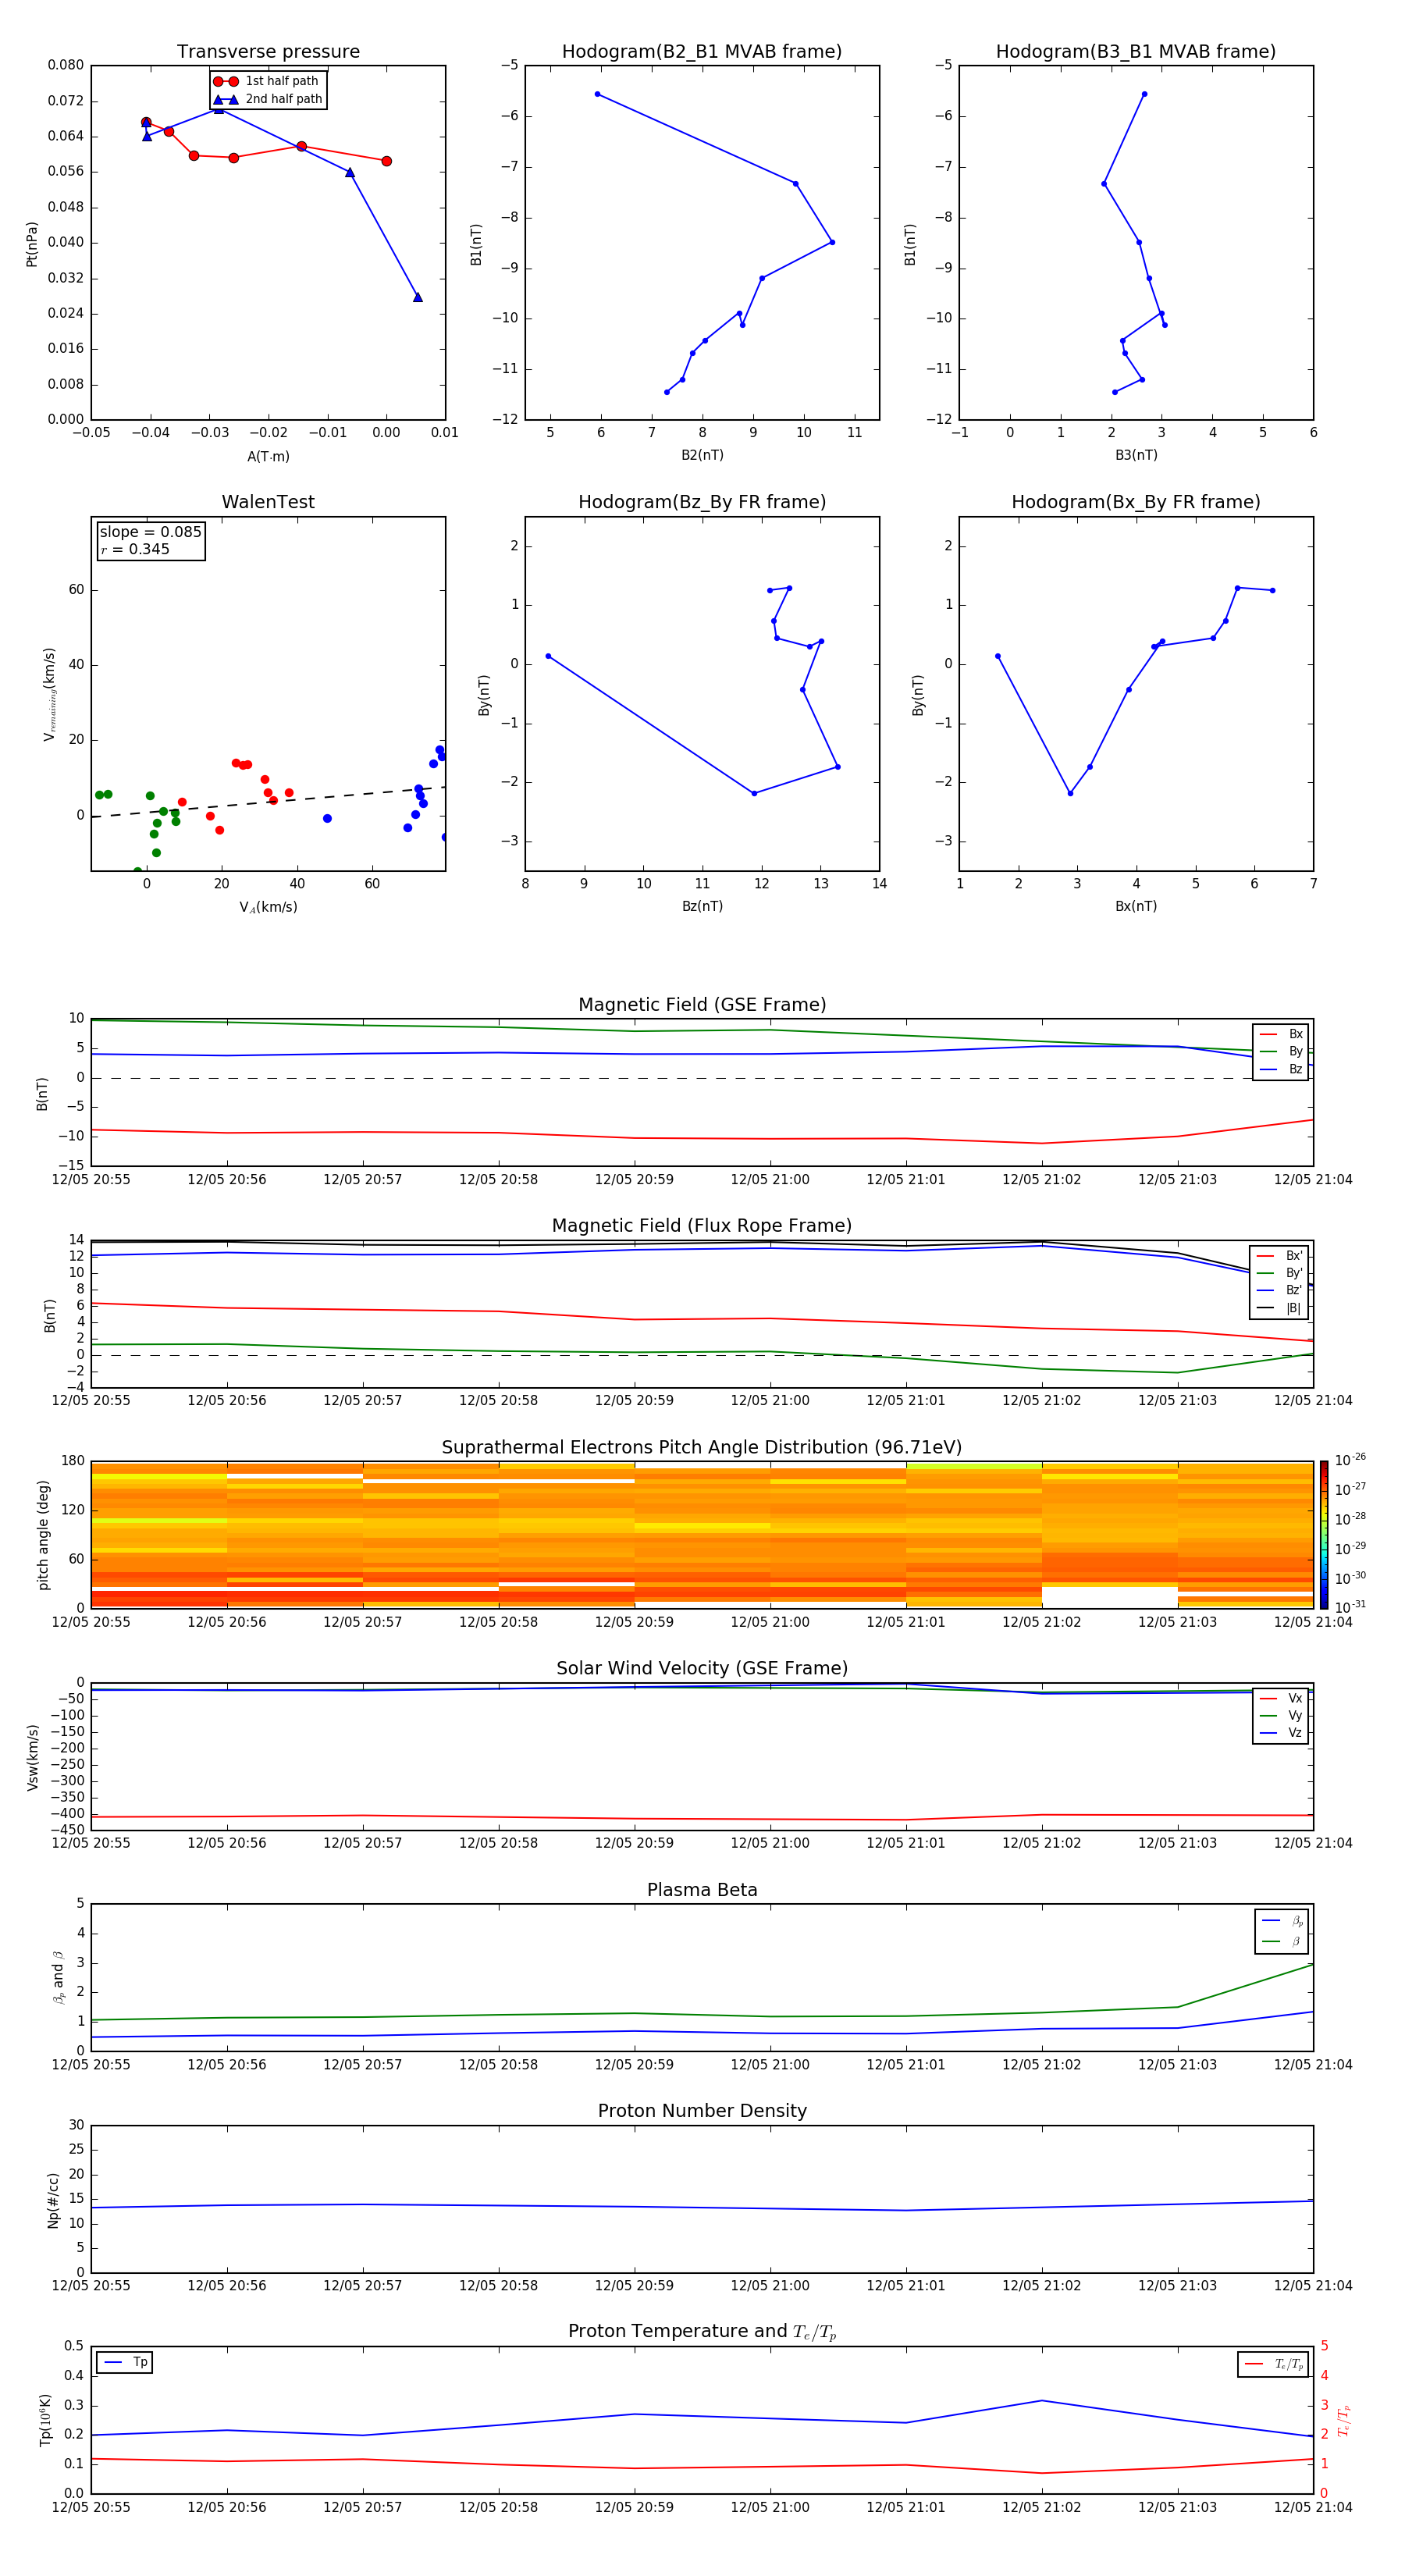
Task: Click the "Vx" solar wind legend entry
Action: [1281, 1699]
